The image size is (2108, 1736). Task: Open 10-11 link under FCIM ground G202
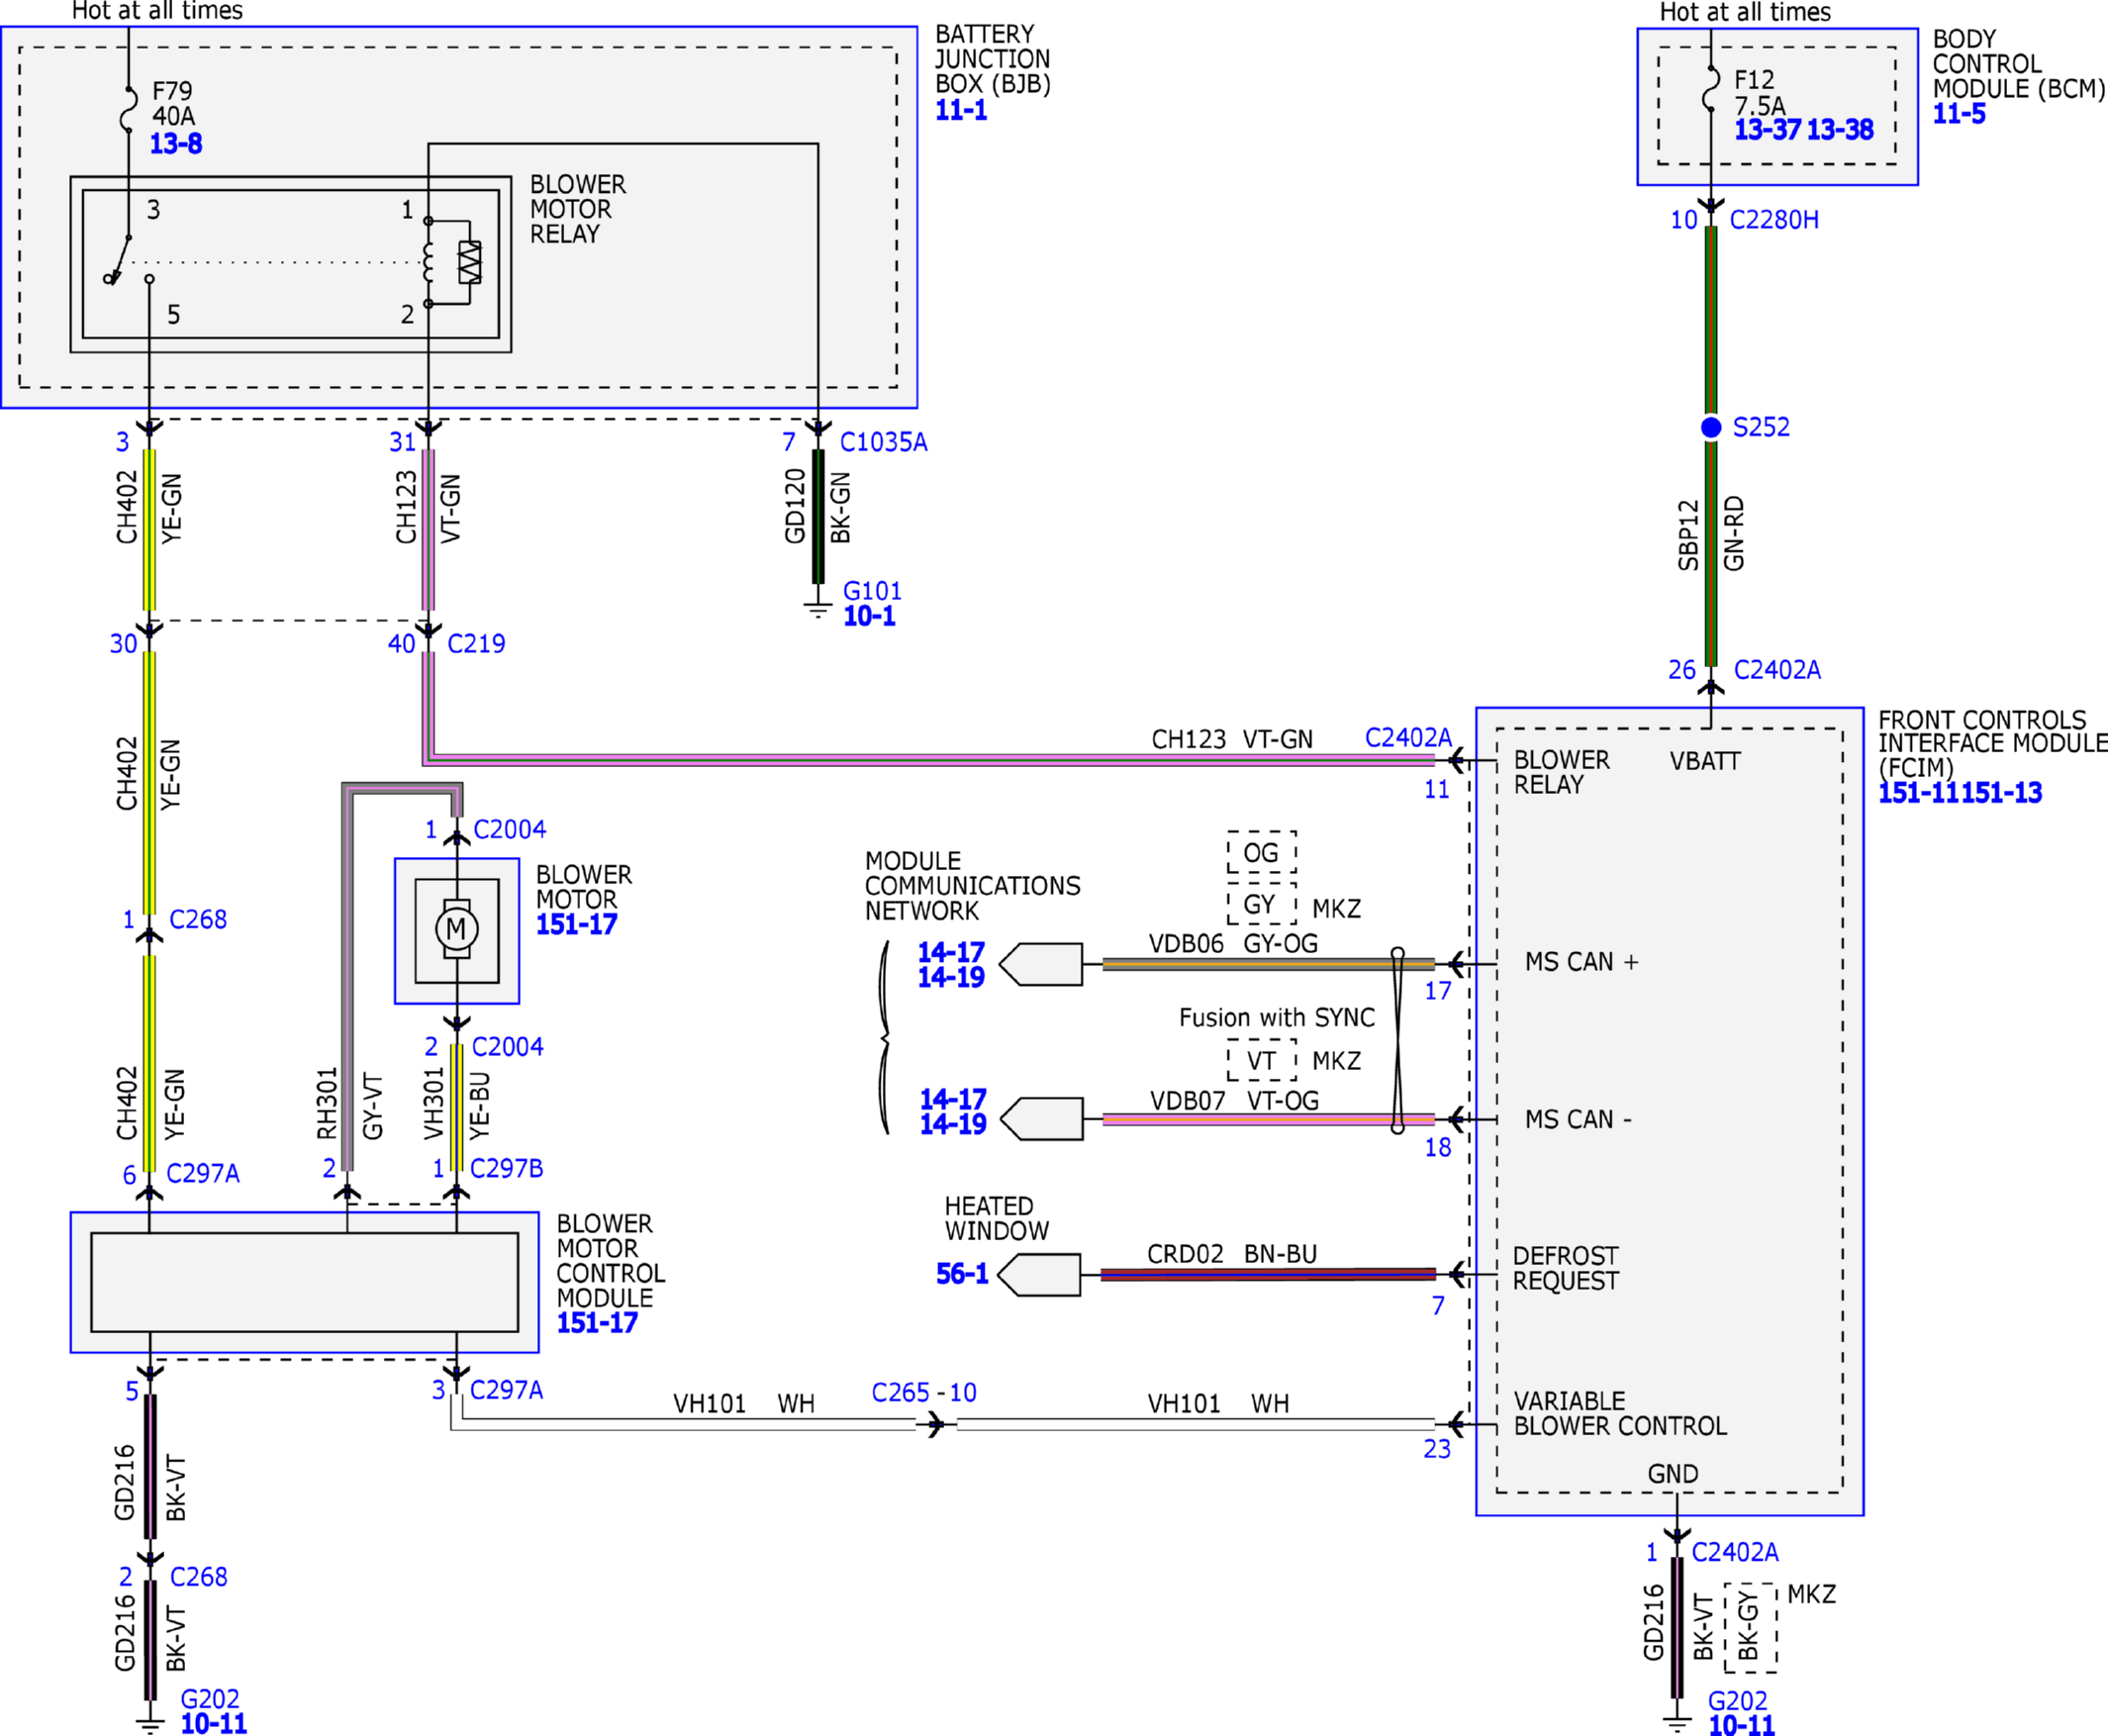click(1741, 1725)
